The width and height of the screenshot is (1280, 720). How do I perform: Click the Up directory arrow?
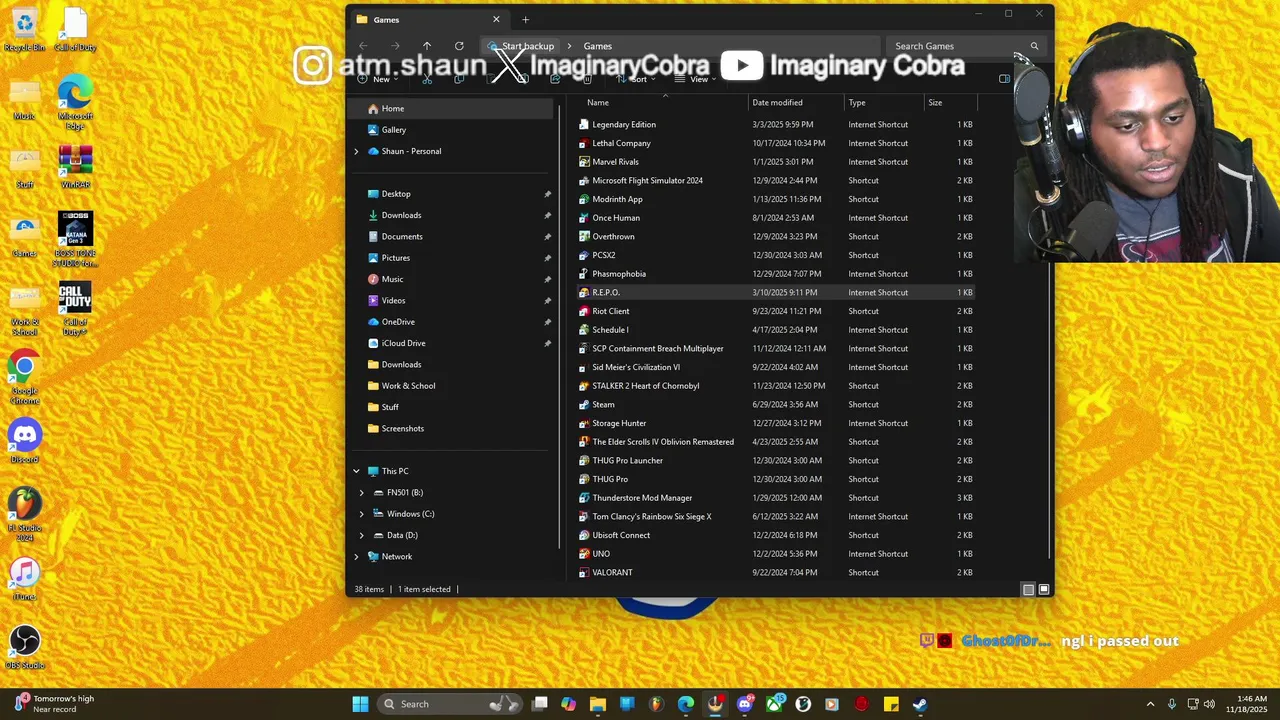(427, 46)
